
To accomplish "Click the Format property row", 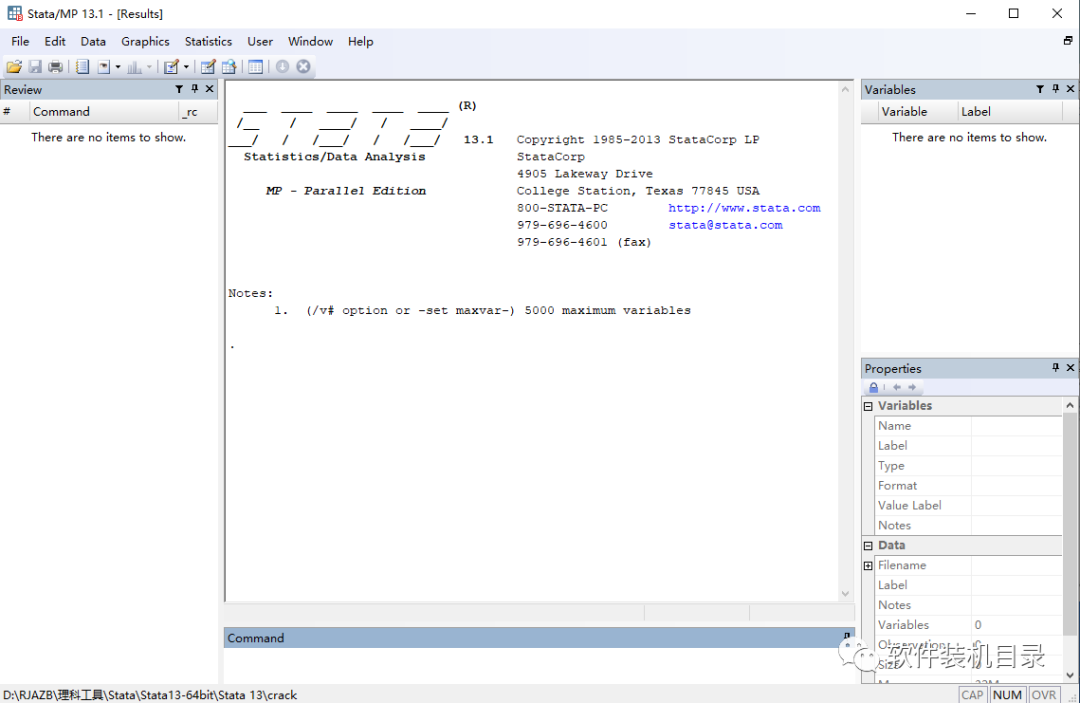I will tap(968, 485).
